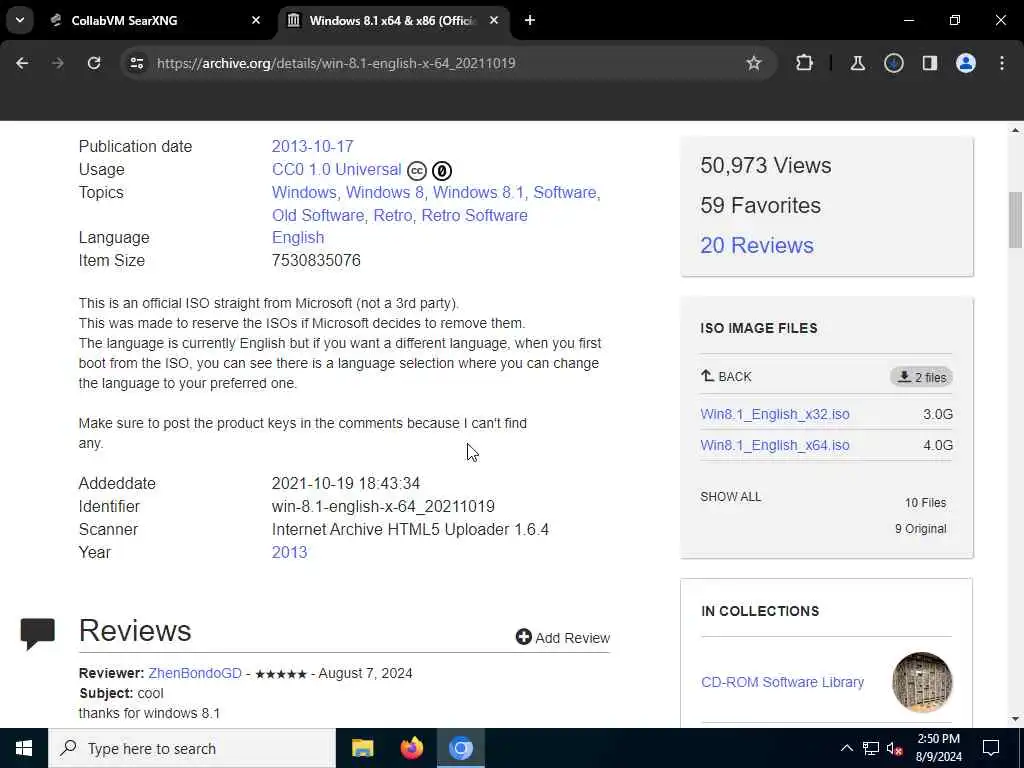Jump to the 20 Reviews link
Viewport: 1024px width, 768px height.
[757, 246]
